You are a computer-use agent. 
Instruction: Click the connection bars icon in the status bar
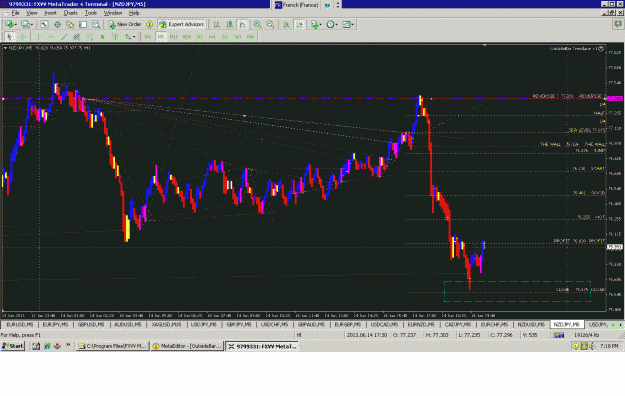tap(558, 335)
